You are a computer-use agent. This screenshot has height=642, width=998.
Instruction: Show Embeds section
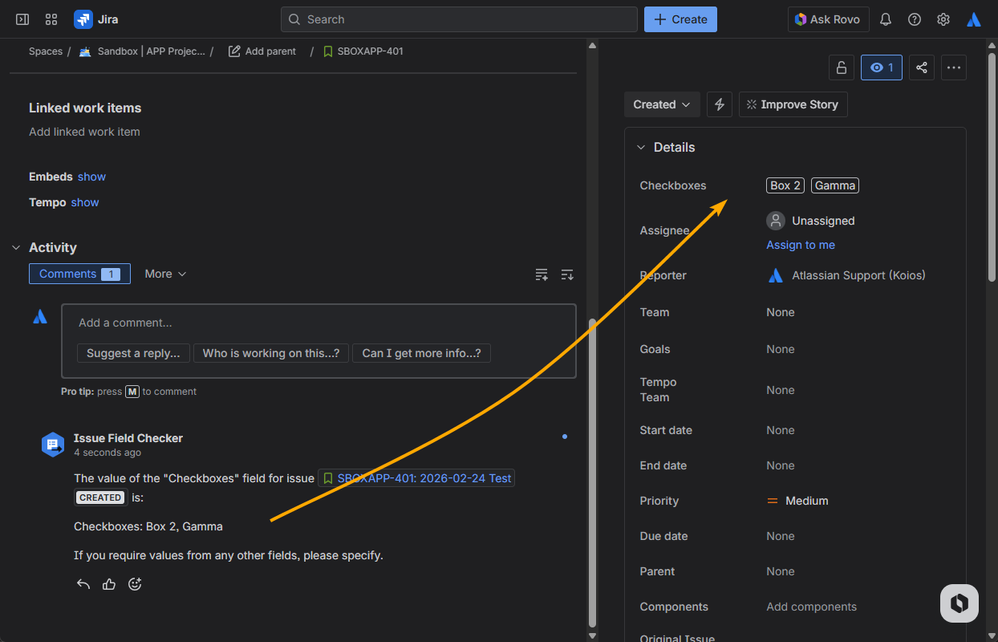point(92,177)
